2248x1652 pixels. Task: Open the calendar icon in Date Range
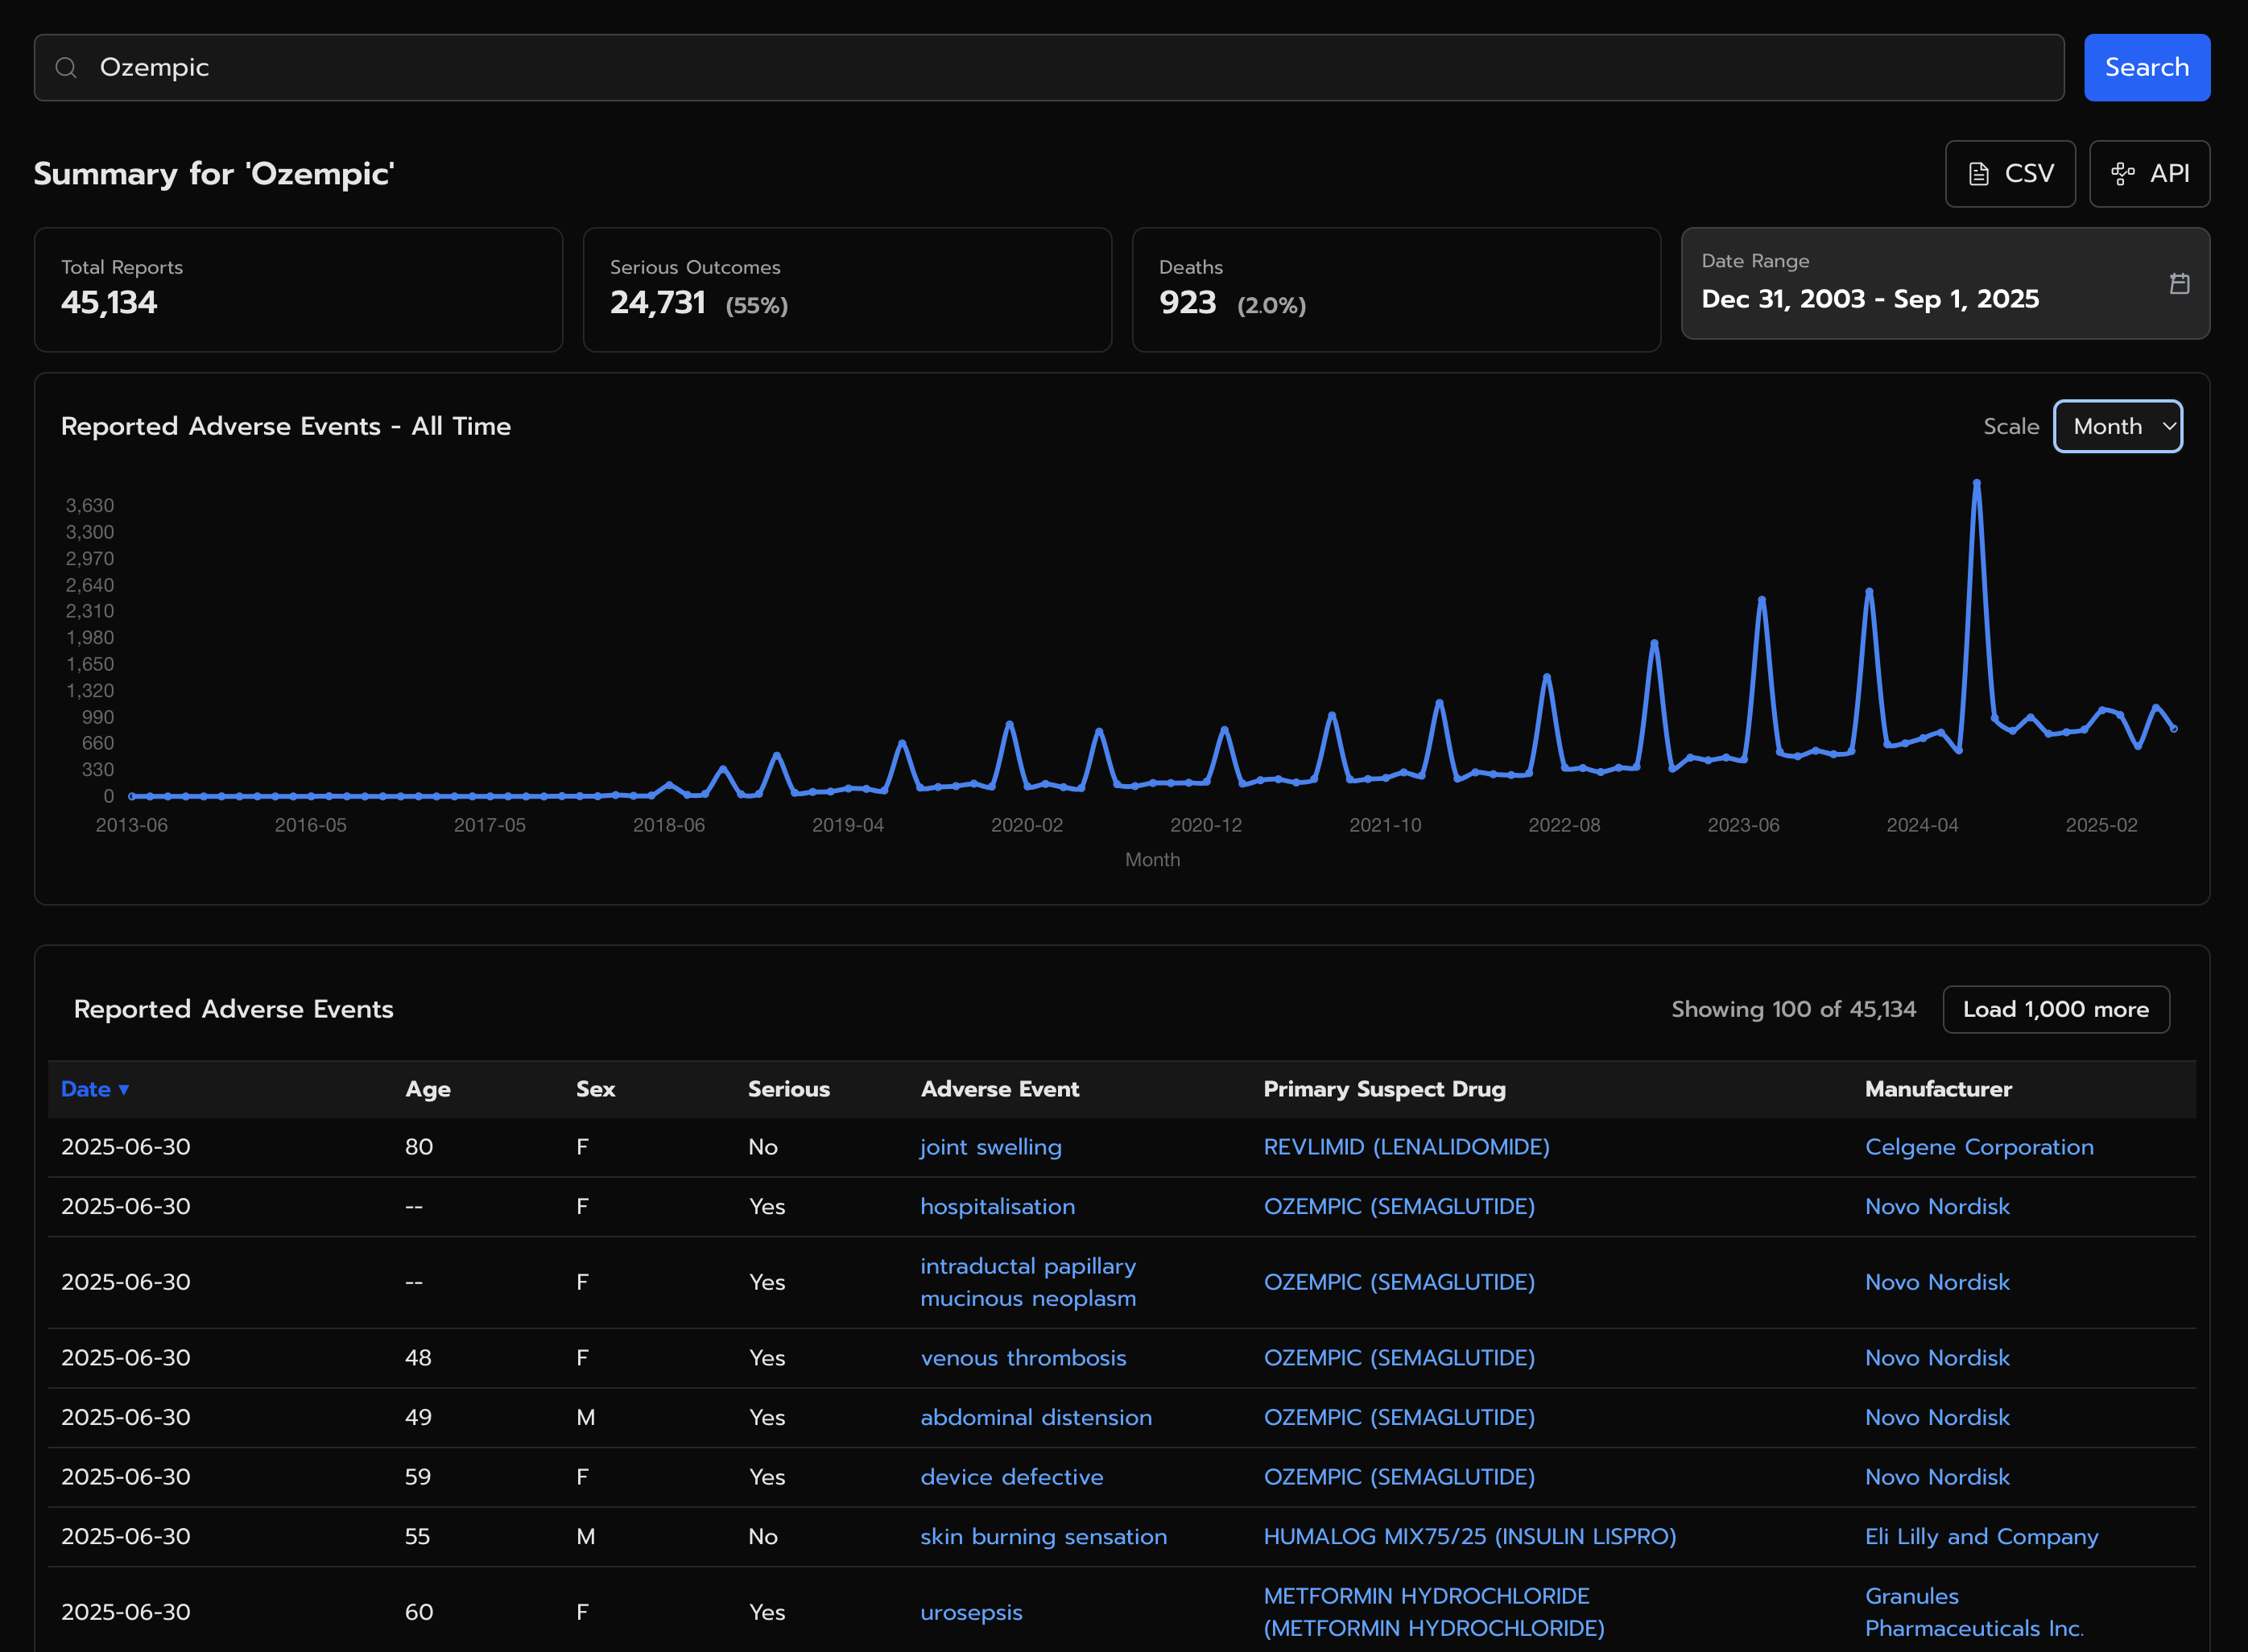tap(2179, 284)
